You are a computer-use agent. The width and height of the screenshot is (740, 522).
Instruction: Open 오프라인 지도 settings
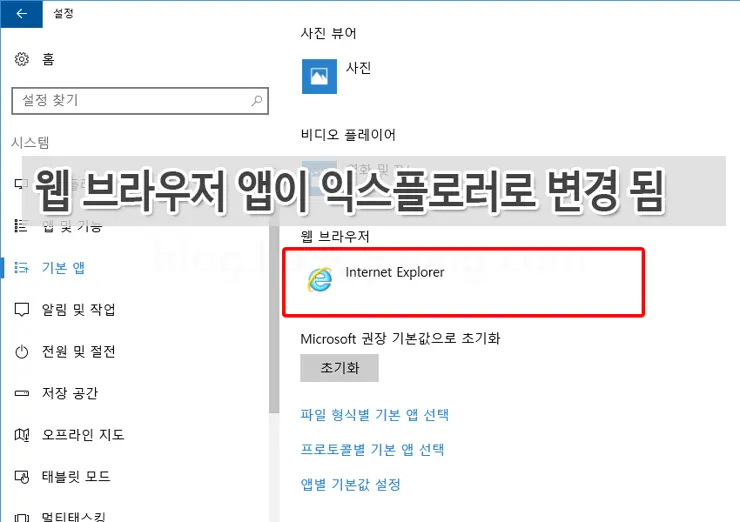(x=83, y=434)
